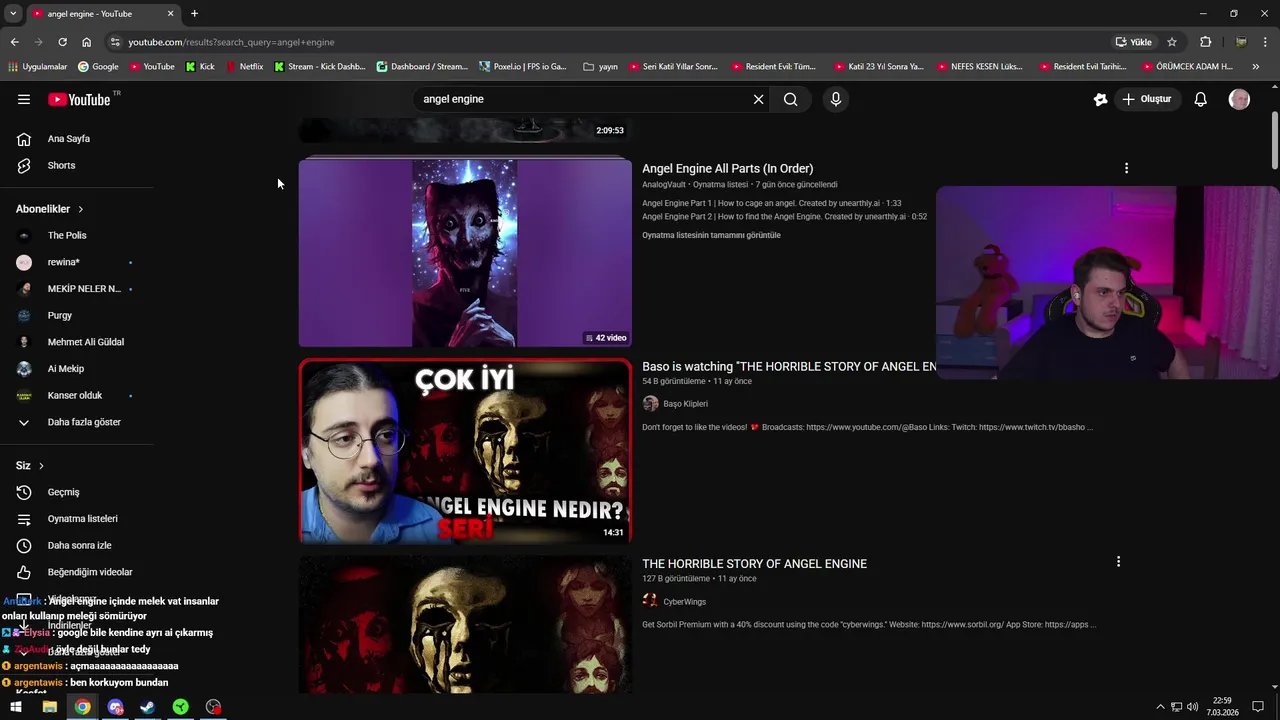The height and width of the screenshot is (720, 1280).
Task: Open the Siz section arrow
Action: pyautogui.click(x=41, y=466)
